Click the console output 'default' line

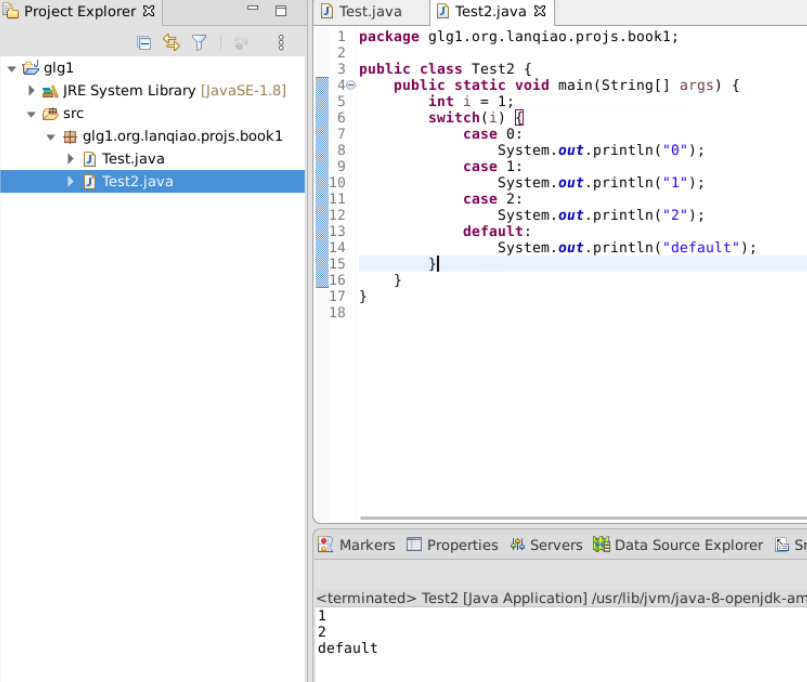[x=347, y=648]
